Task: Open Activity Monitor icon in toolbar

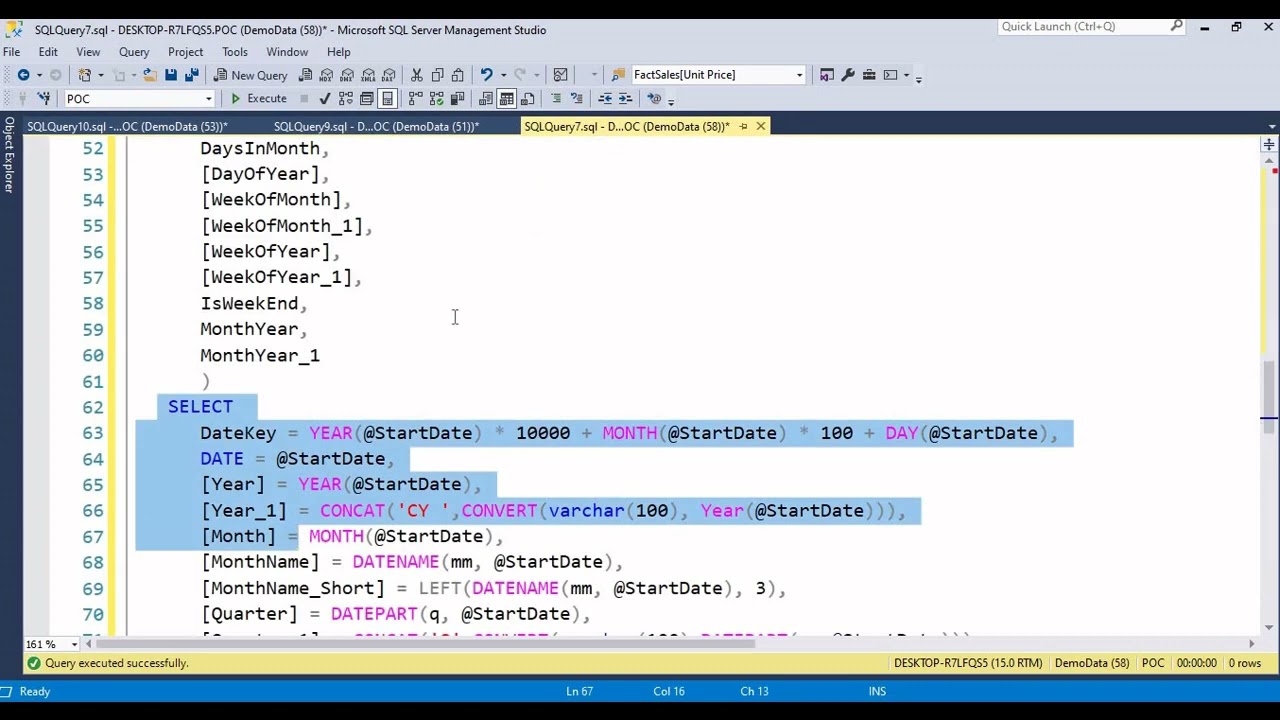Action: 560,75
